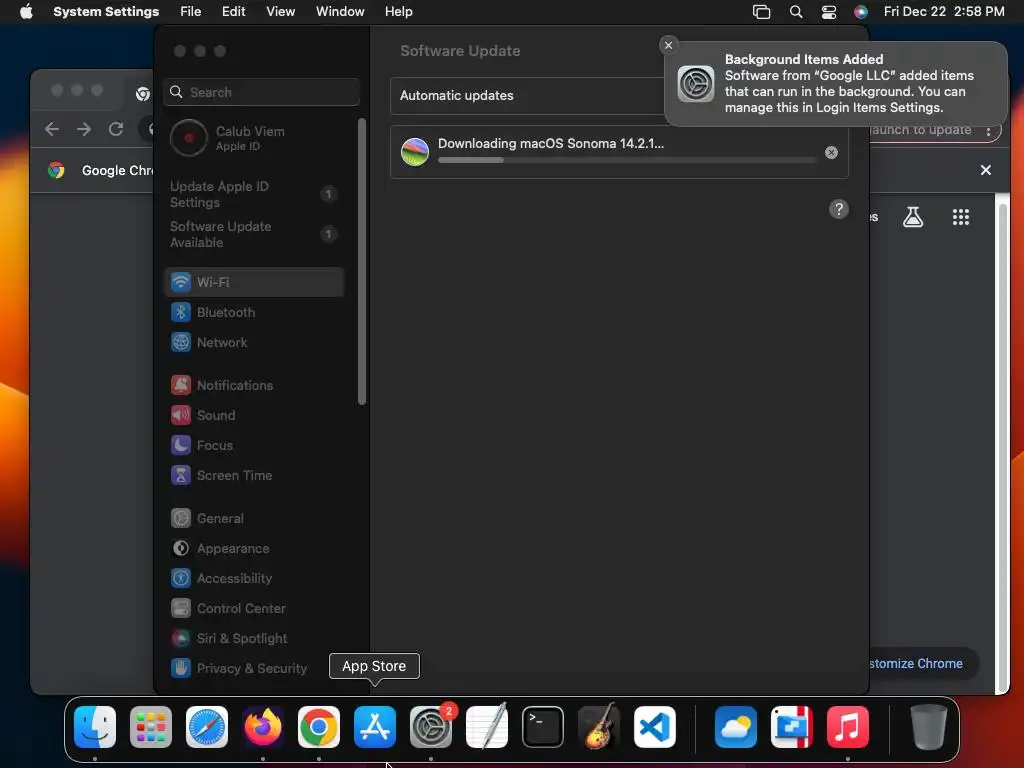Screen dimensions: 1024x768
Task: Focus the Settings Search field
Action: [x=261, y=92]
